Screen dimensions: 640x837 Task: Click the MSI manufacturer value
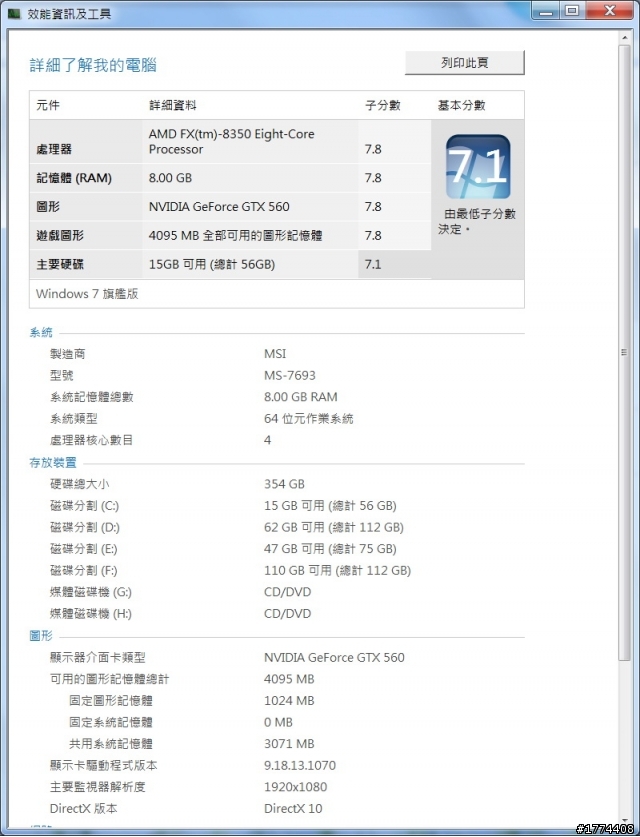275,354
